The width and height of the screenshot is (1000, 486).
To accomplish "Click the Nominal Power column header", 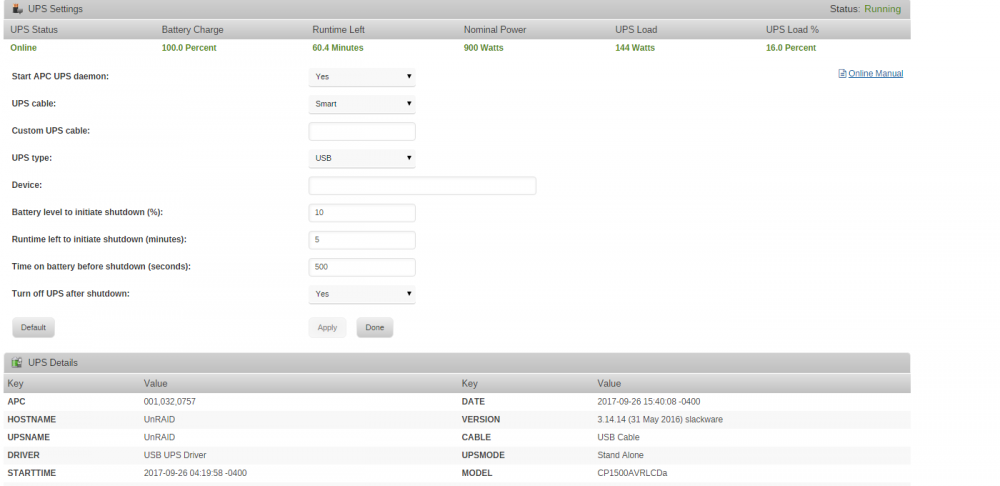I will (x=495, y=29).
